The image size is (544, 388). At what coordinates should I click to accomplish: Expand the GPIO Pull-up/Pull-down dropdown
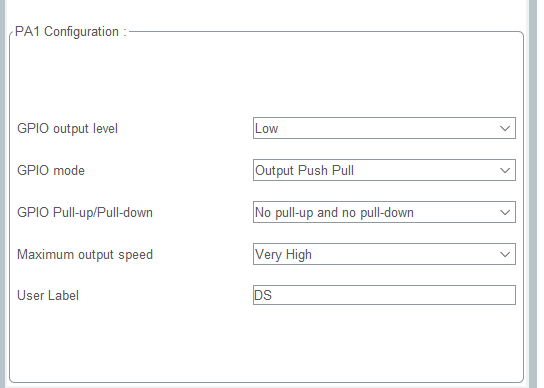point(384,212)
